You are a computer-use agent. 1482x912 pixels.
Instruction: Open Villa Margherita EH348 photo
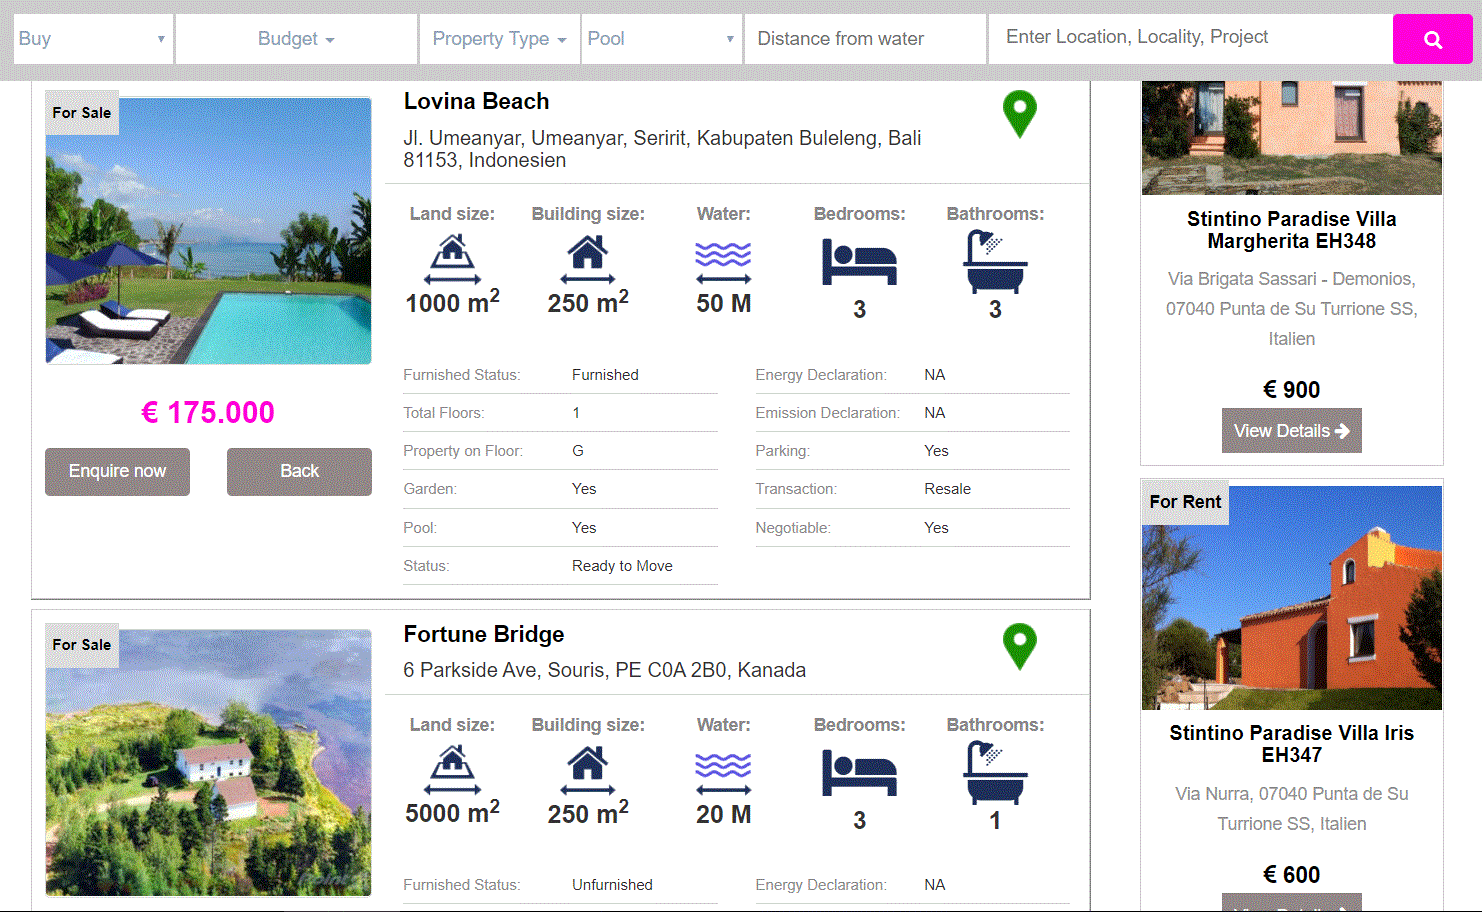pyautogui.click(x=1291, y=138)
